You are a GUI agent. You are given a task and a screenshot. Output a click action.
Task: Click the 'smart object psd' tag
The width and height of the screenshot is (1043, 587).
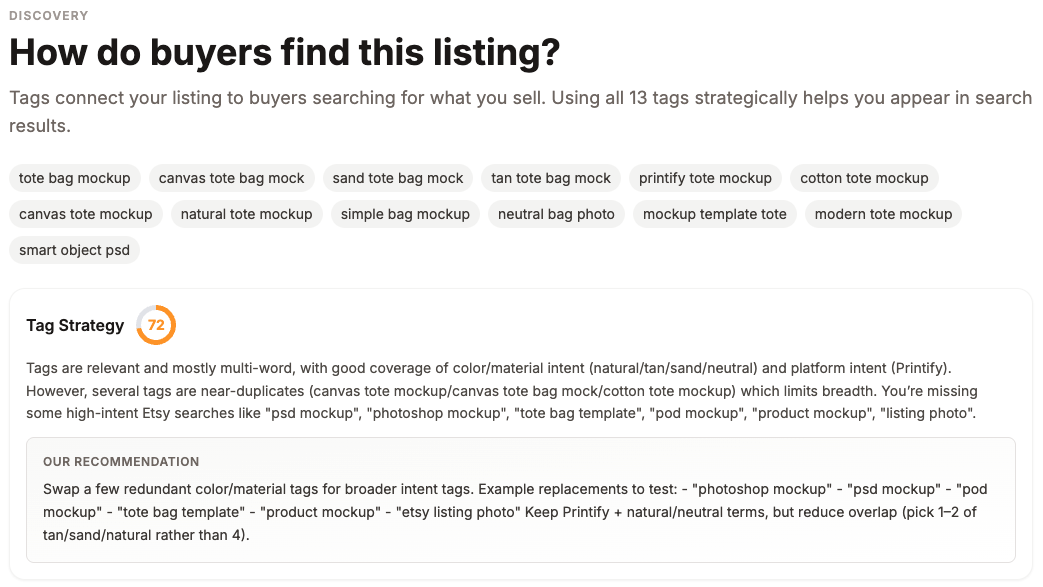(x=75, y=250)
